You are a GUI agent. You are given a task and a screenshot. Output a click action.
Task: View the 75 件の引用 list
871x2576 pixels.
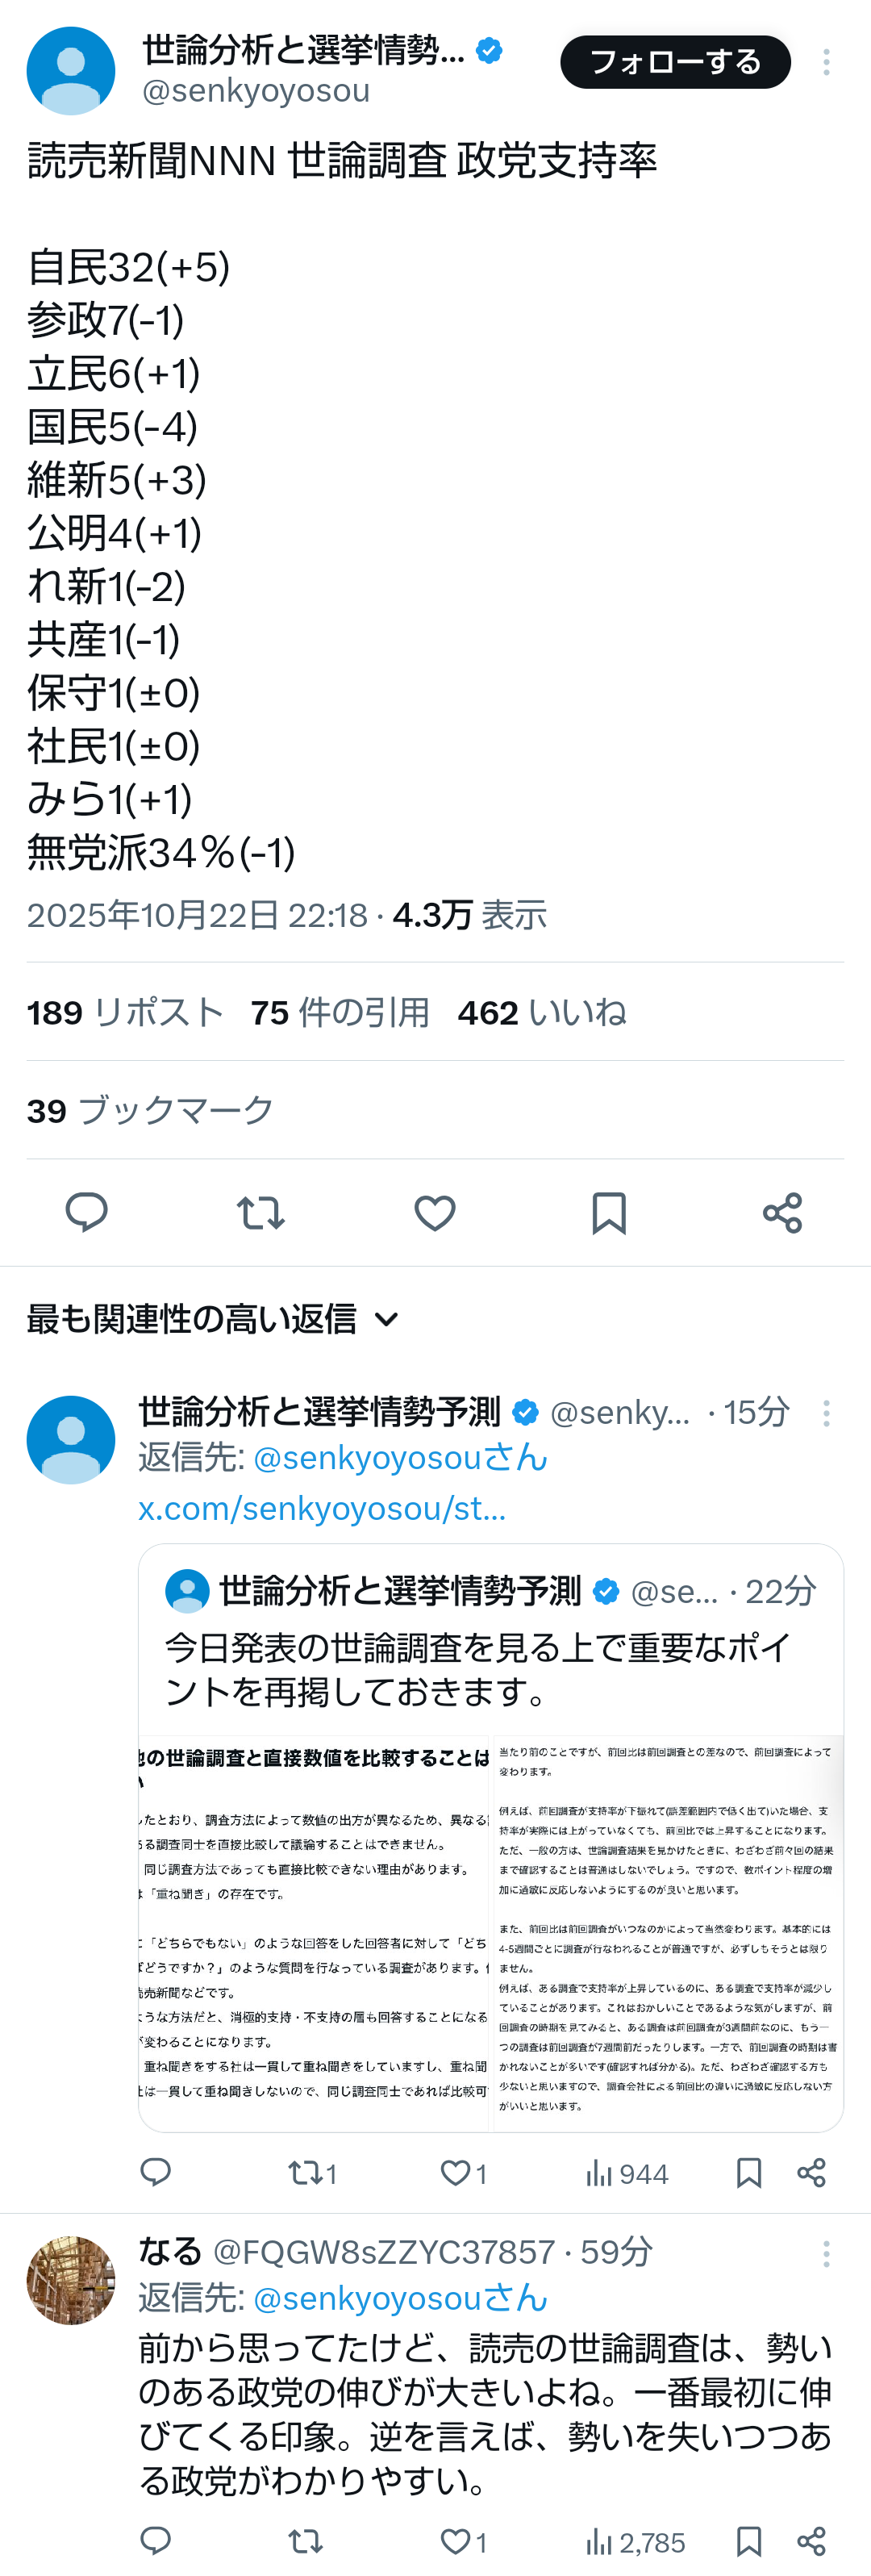tap(340, 1012)
